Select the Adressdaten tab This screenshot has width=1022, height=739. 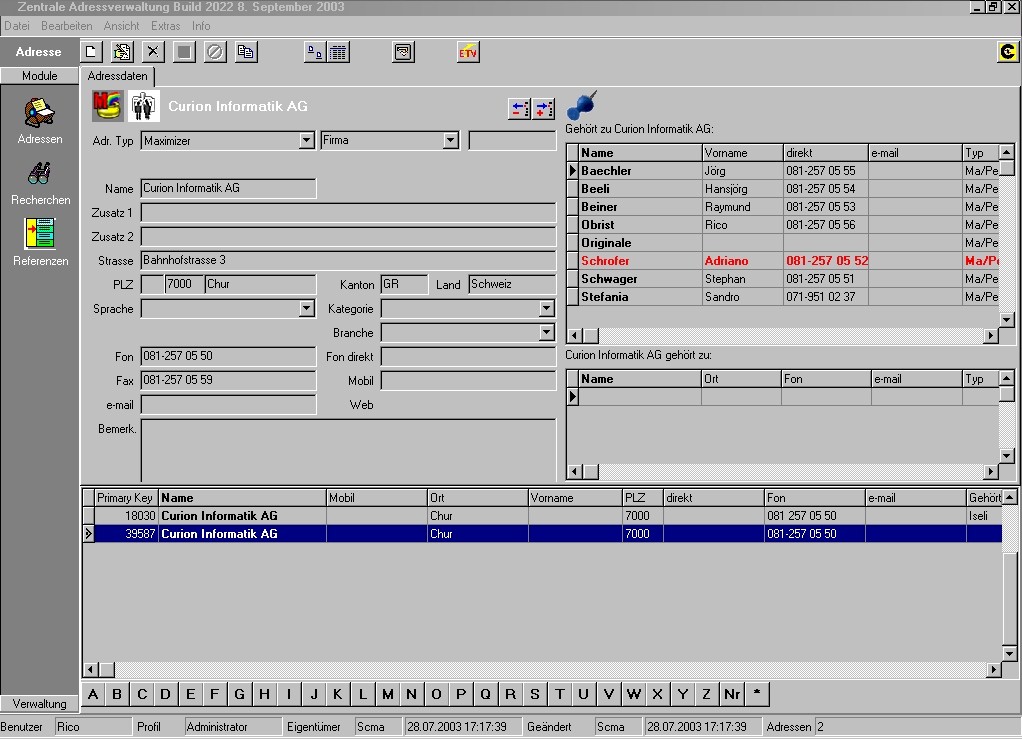point(117,76)
